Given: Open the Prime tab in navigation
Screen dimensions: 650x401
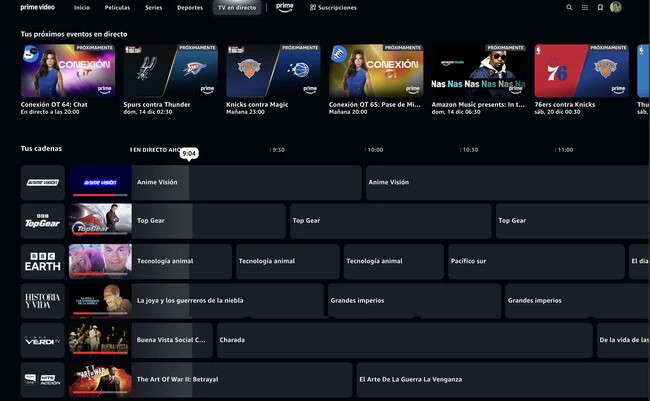Looking at the screenshot, I should point(285,7).
